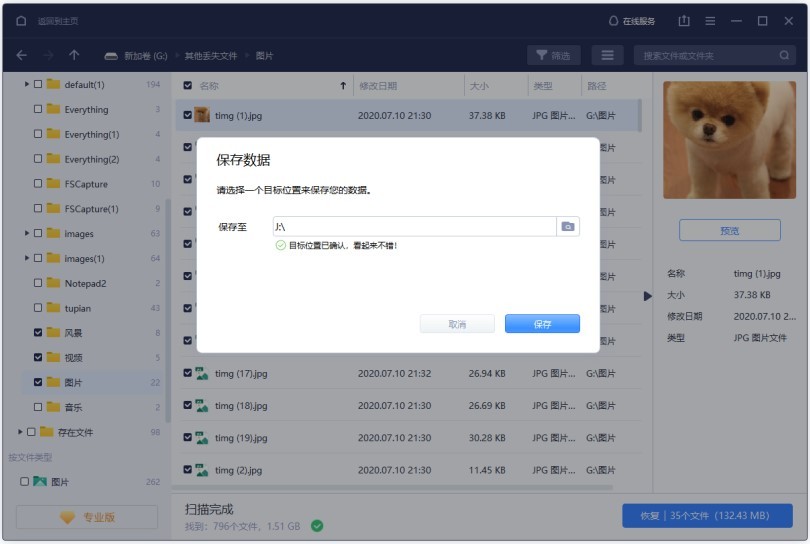Click diamond icon on 专业版 button
Screen dimensions: 810x544
point(67,517)
